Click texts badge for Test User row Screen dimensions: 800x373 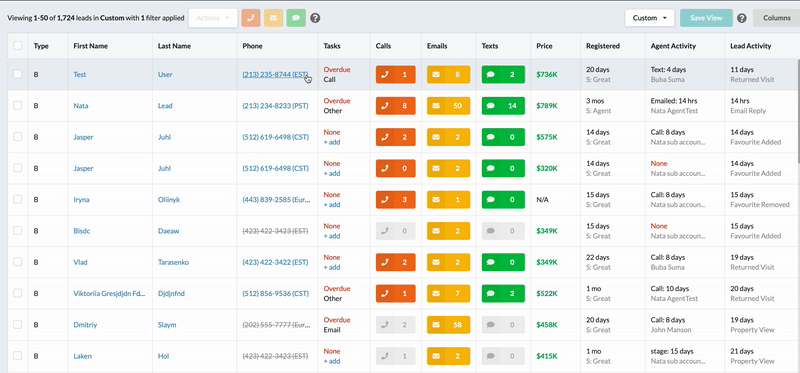click(x=503, y=74)
